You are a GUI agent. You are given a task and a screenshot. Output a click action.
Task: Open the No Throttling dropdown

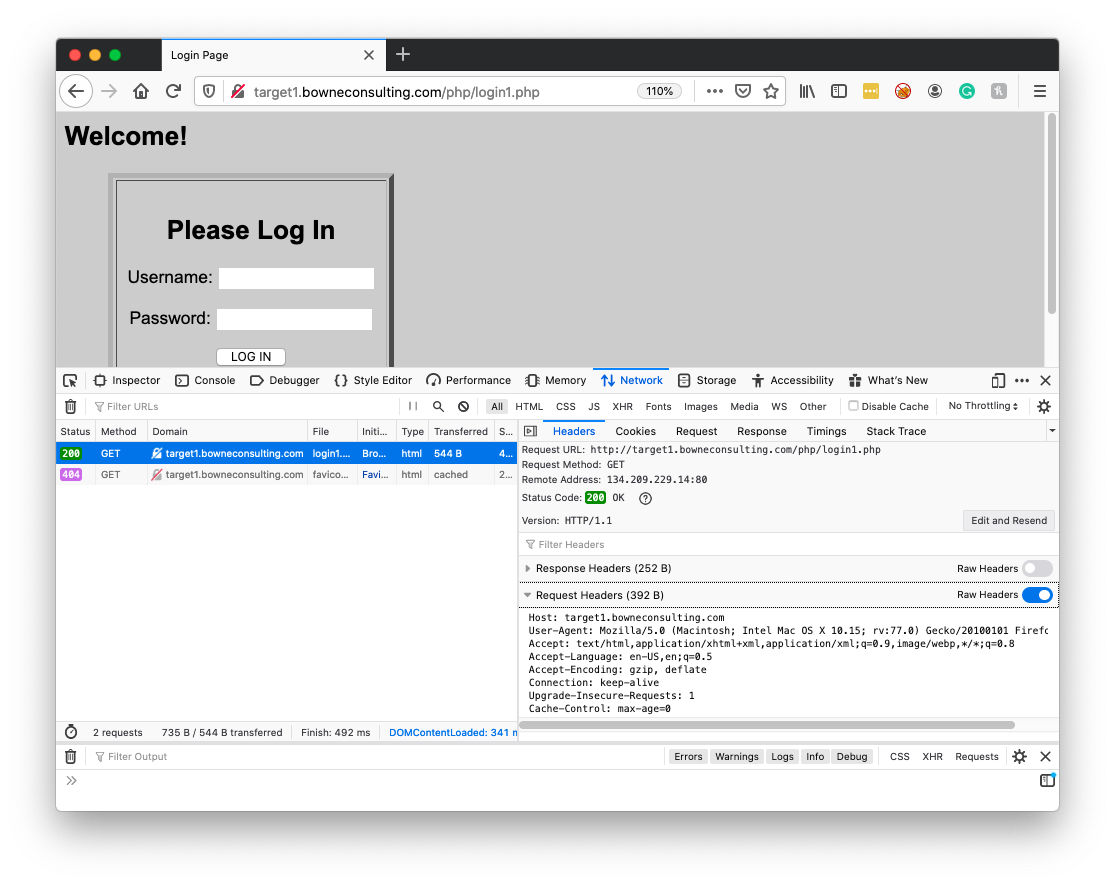(x=983, y=406)
